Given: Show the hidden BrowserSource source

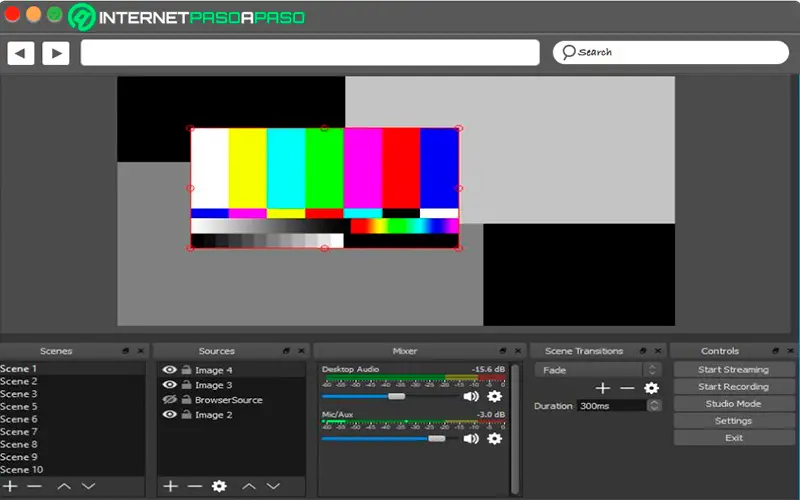Looking at the screenshot, I should tap(169, 399).
